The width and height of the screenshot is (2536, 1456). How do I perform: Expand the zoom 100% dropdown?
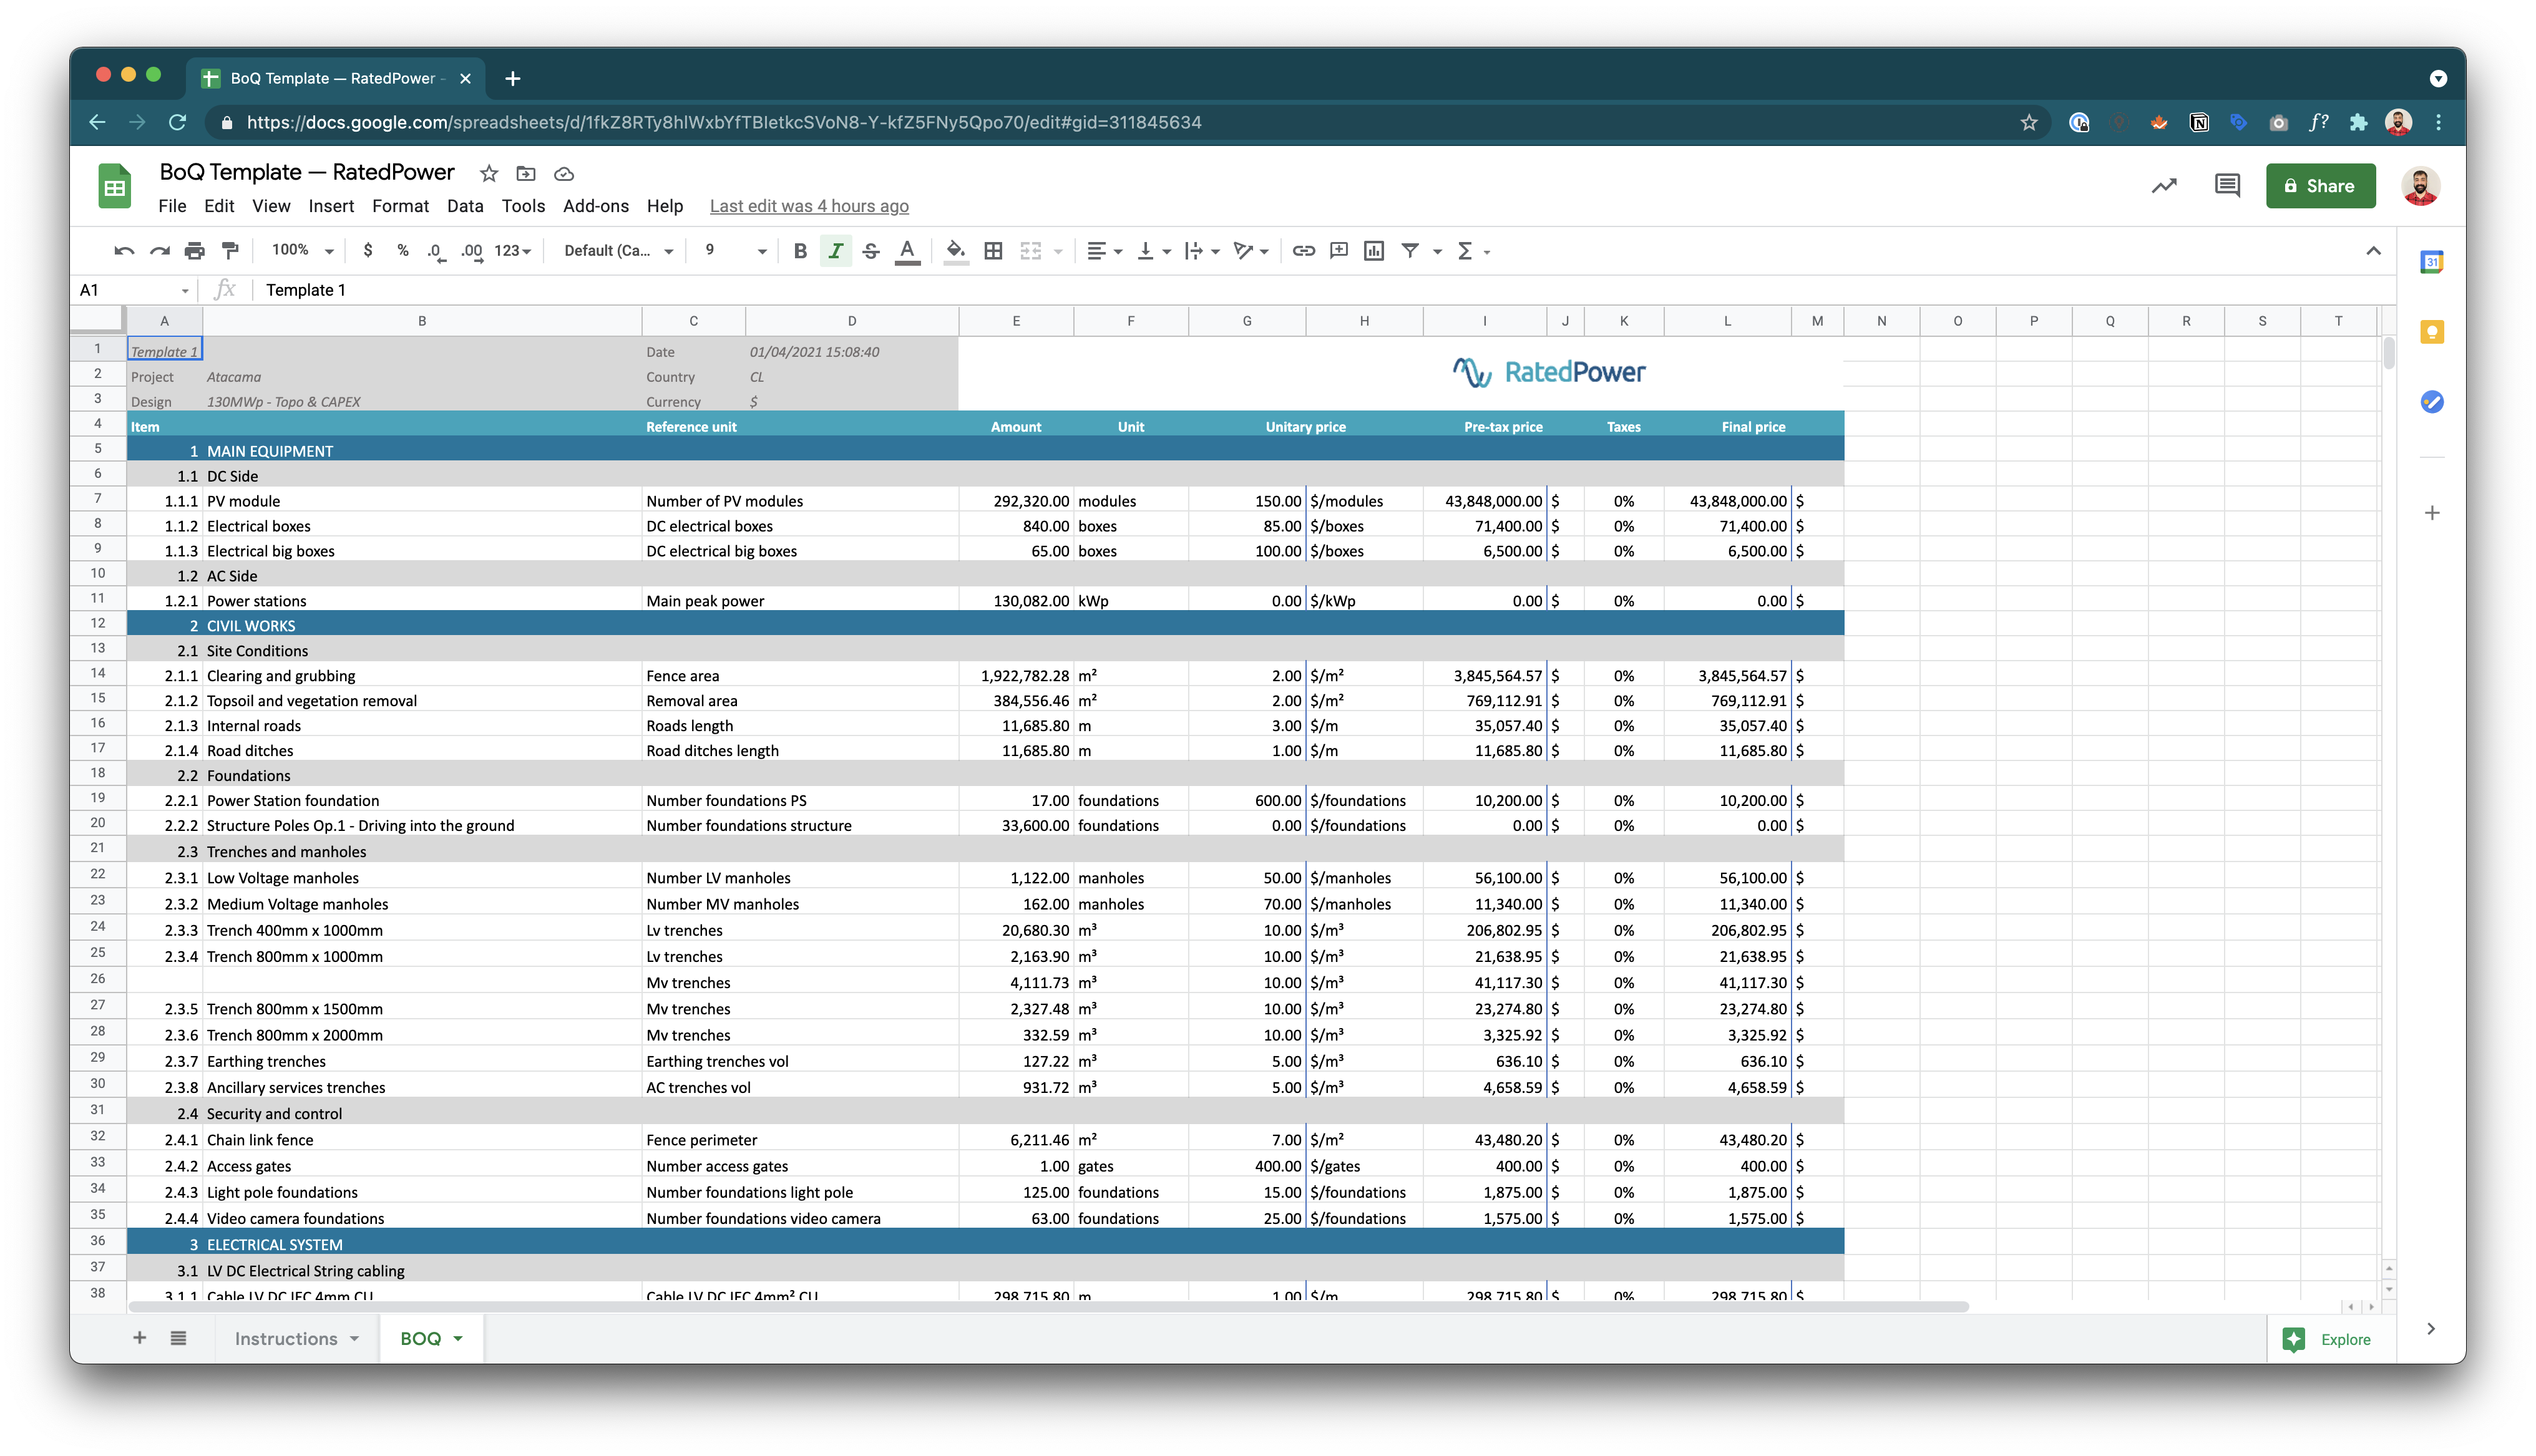[x=303, y=251]
